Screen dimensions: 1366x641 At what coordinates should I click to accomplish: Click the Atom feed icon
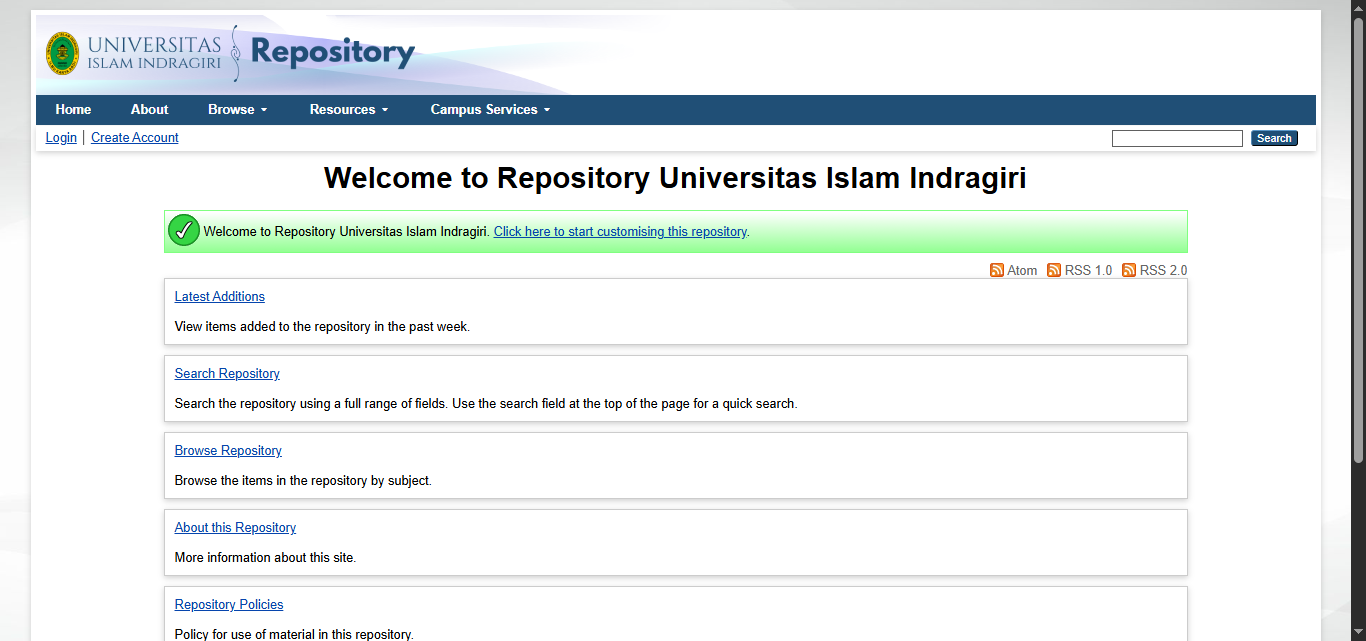pyautogui.click(x=997, y=270)
